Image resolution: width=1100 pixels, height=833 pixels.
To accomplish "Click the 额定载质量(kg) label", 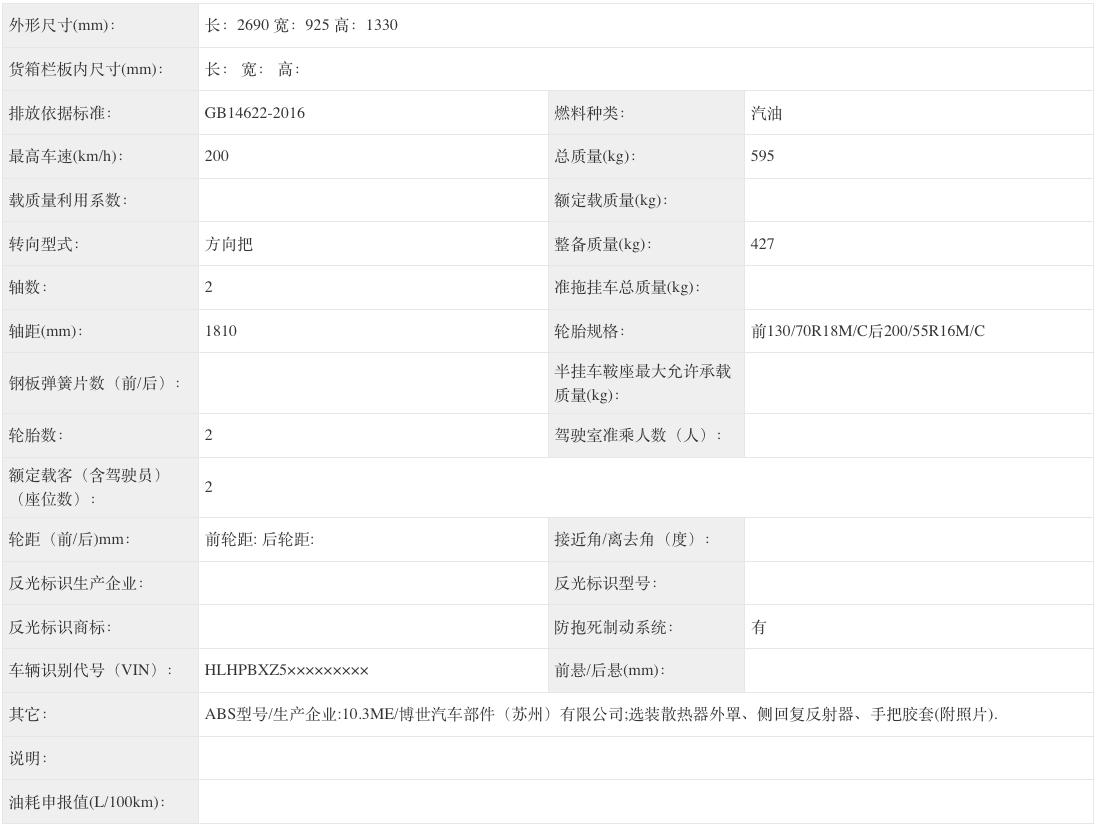I will coord(610,200).
